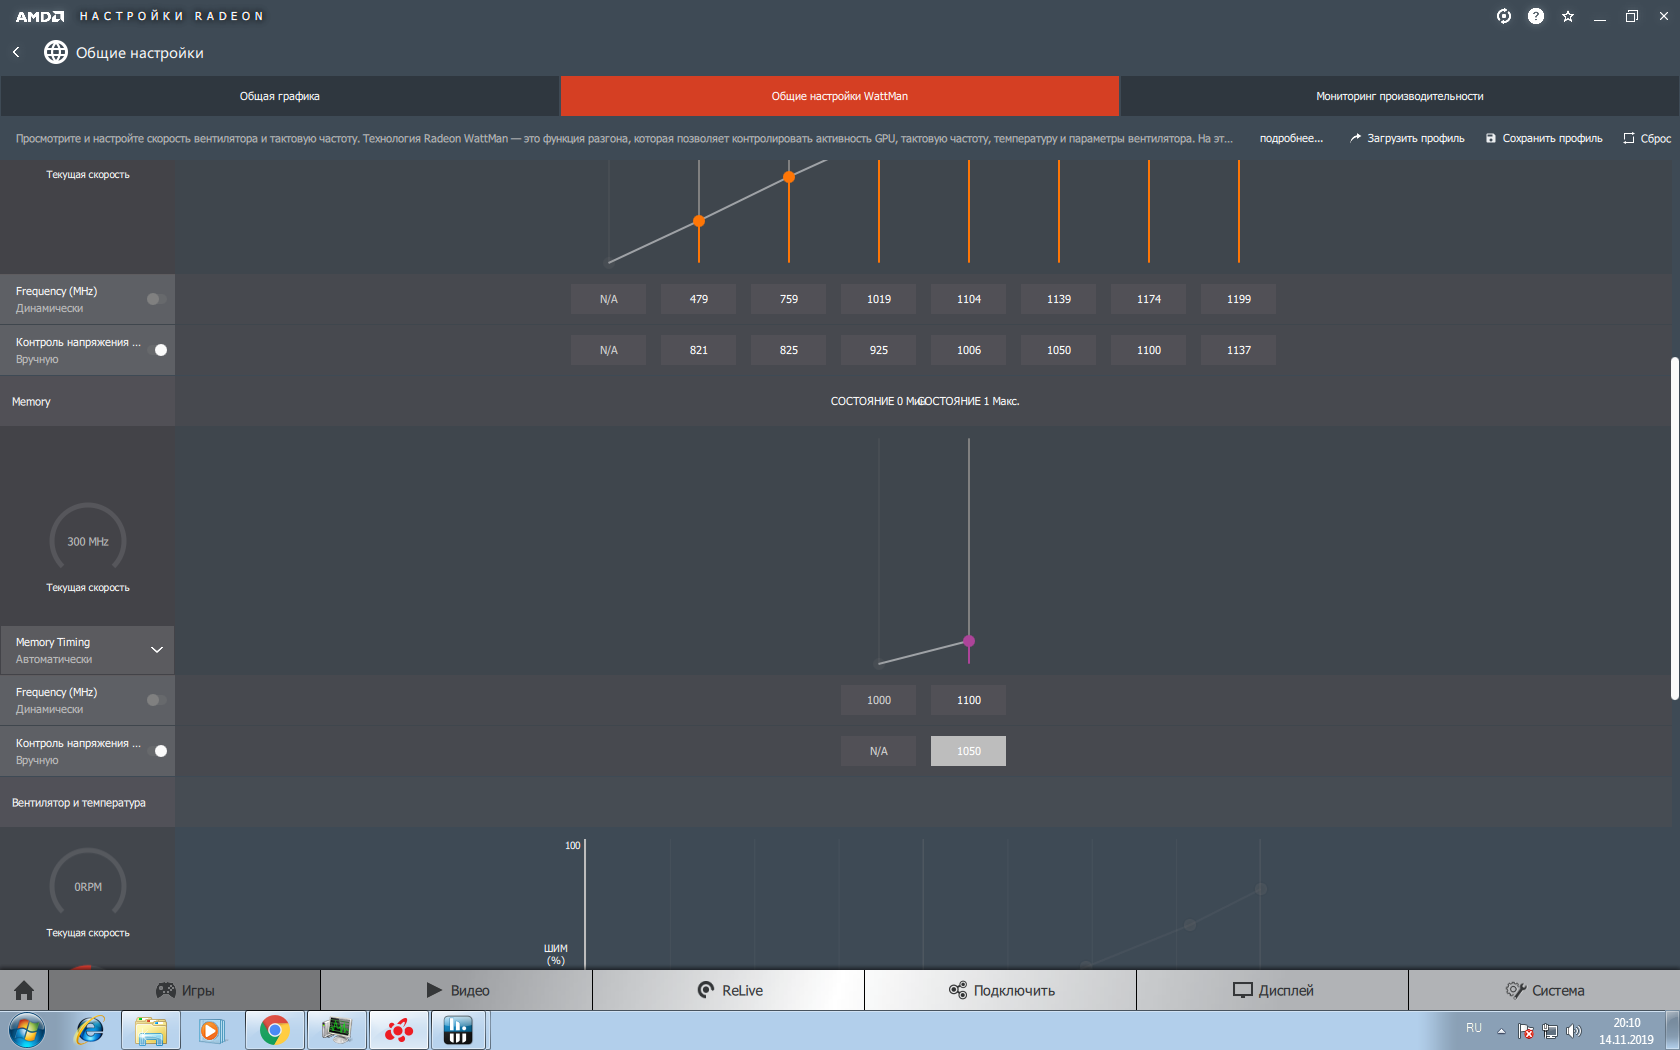Open the green-graph monitor app on taskbar
The image size is (1680, 1050).
tap(337, 1030)
